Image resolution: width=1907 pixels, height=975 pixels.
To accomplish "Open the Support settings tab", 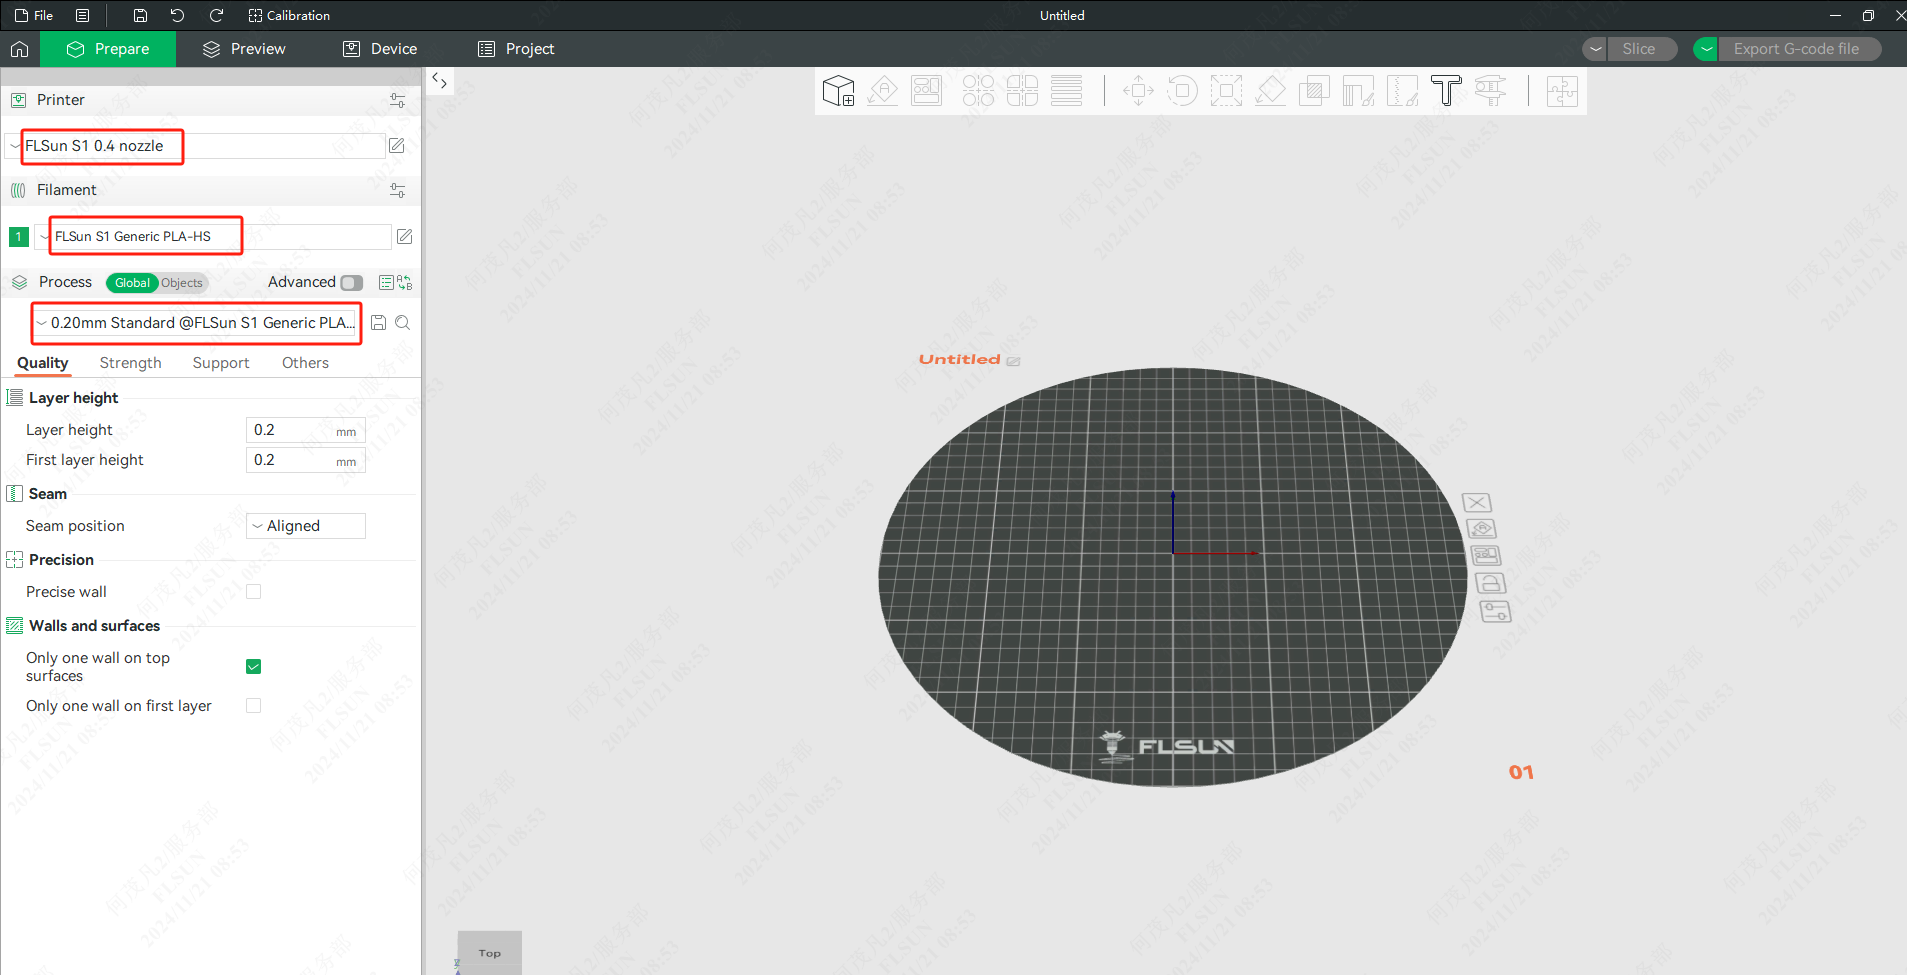I will pyautogui.click(x=221, y=363).
